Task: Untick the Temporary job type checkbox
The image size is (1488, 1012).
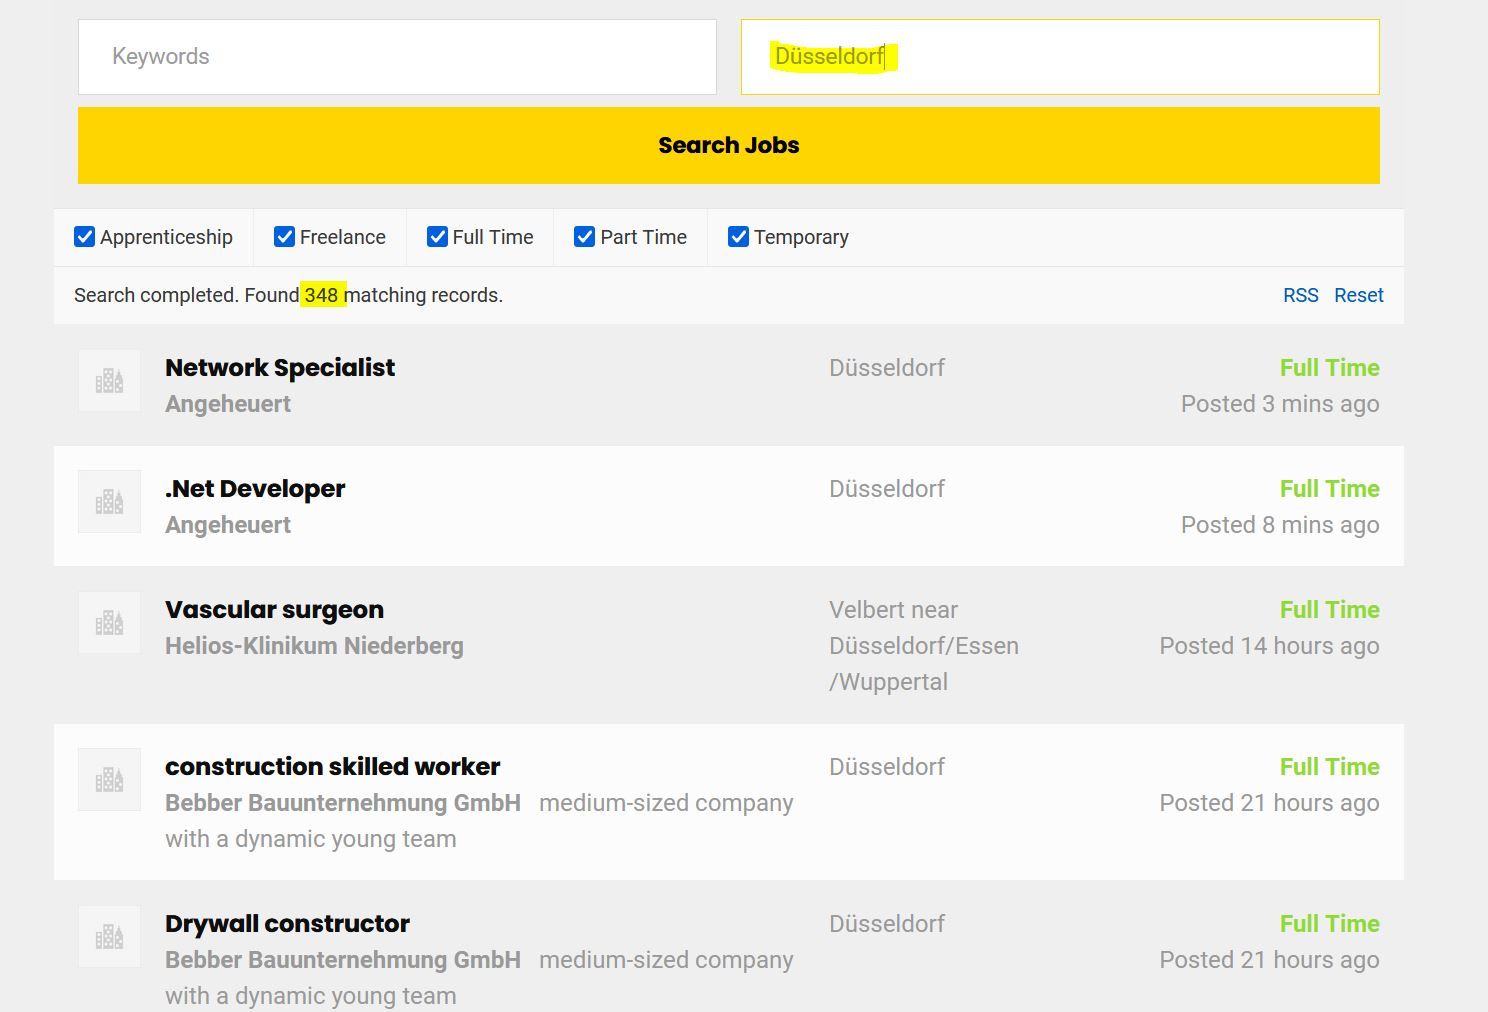Action: [738, 237]
